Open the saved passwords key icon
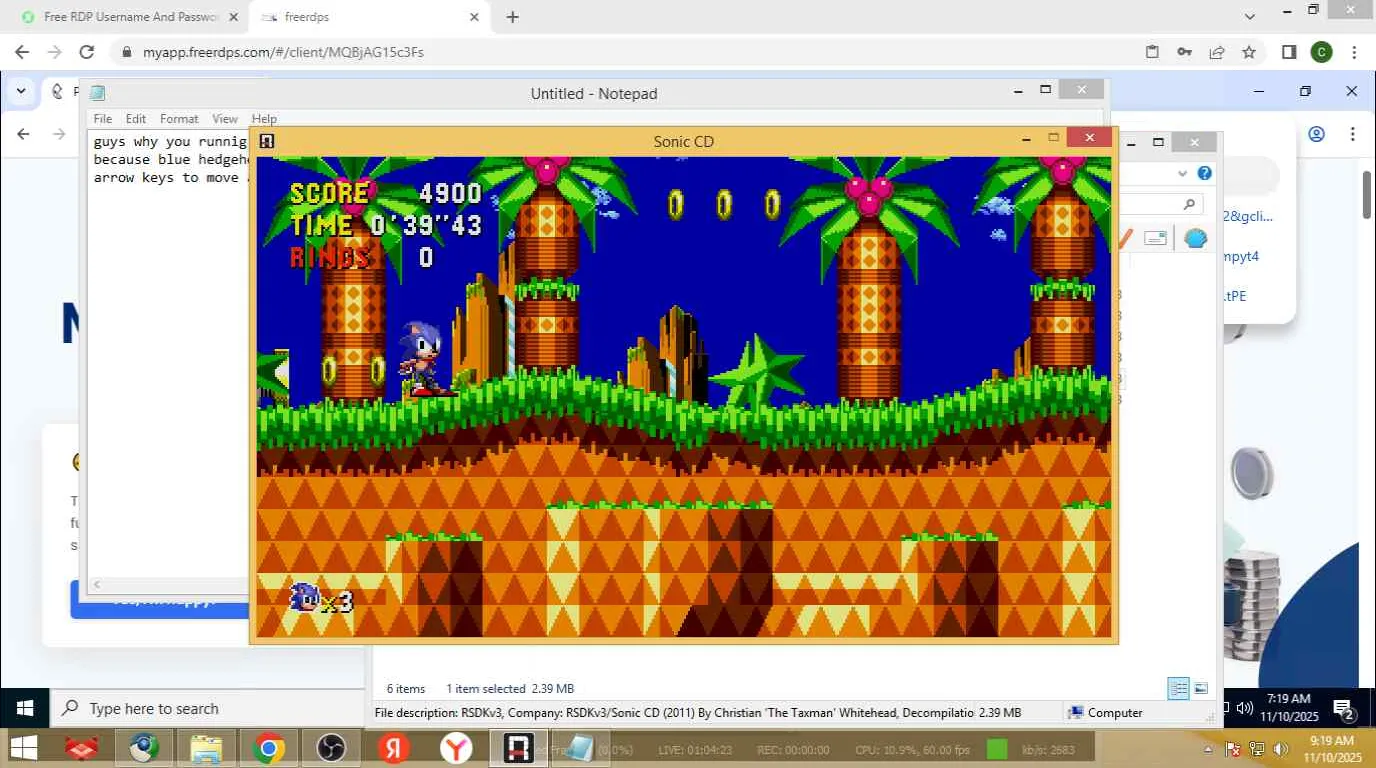Image resolution: width=1376 pixels, height=768 pixels. pyautogui.click(x=1184, y=52)
